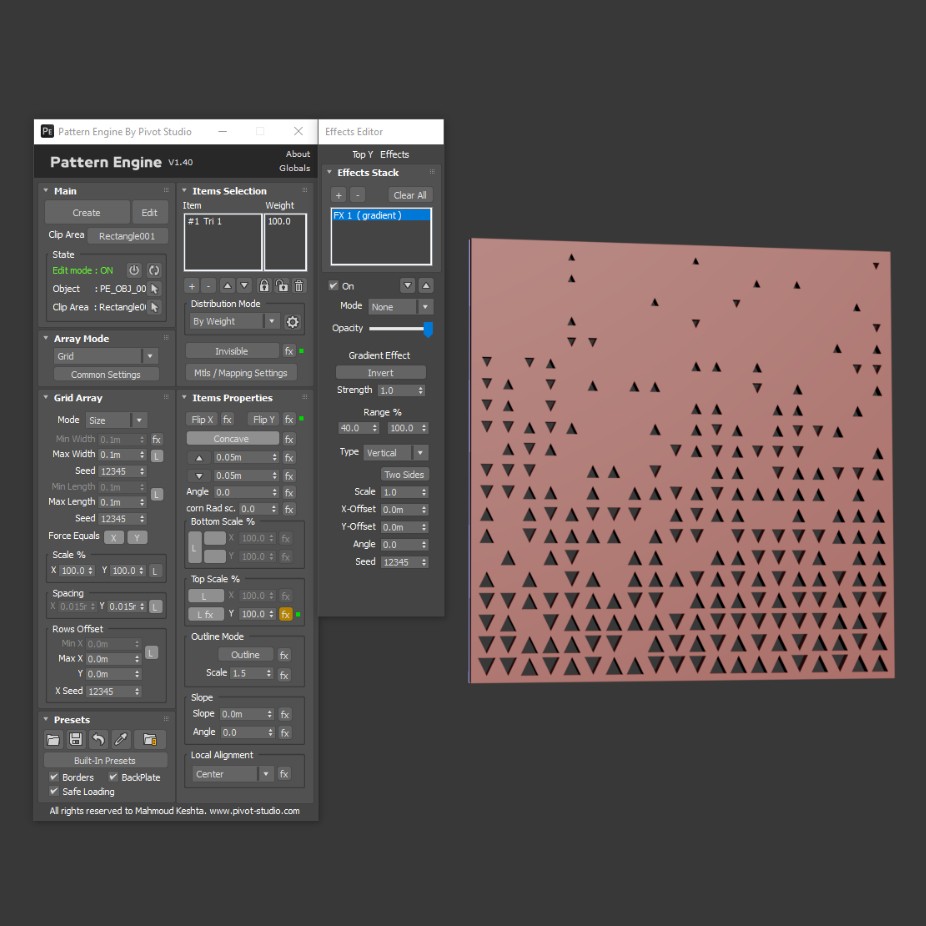Delete item with the trash can icon
The image size is (926, 926).
tap(299, 286)
